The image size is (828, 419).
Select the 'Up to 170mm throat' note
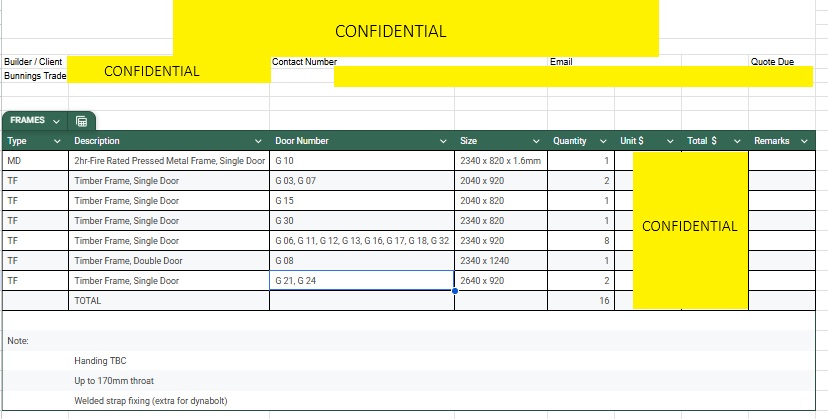(x=169, y=381)
